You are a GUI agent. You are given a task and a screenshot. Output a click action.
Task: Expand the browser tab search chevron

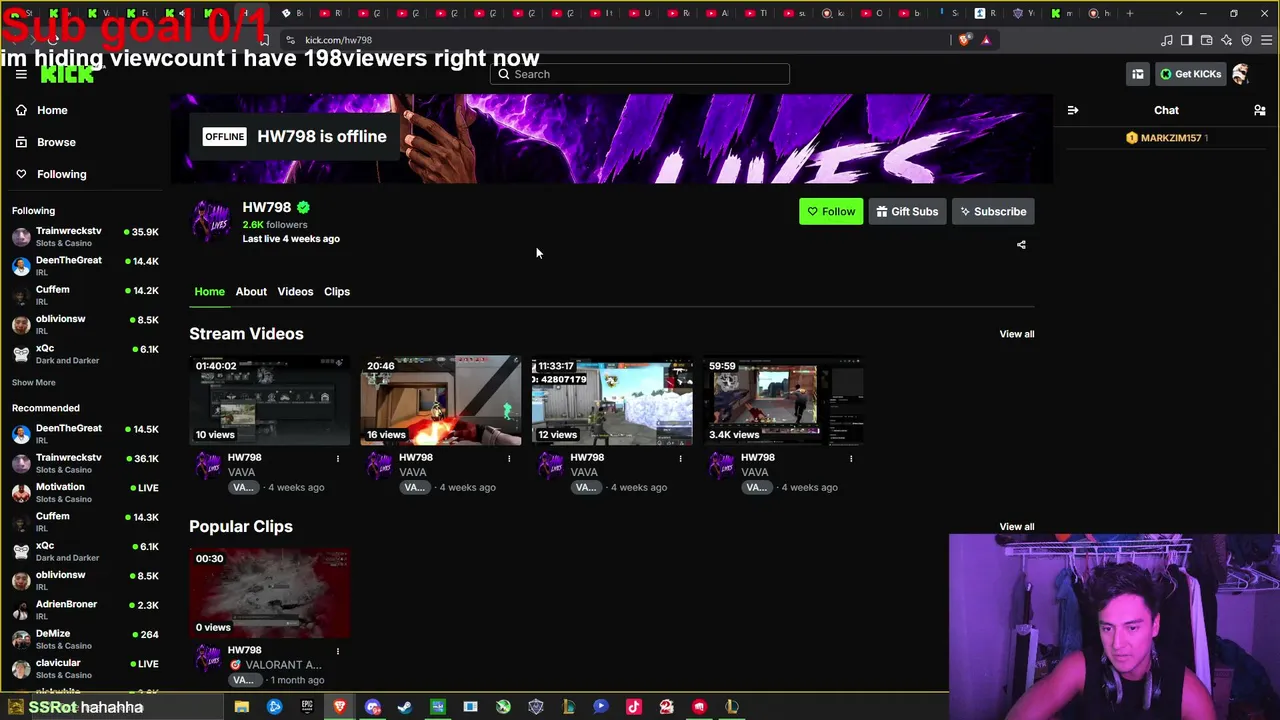[x=1179, y=13]
